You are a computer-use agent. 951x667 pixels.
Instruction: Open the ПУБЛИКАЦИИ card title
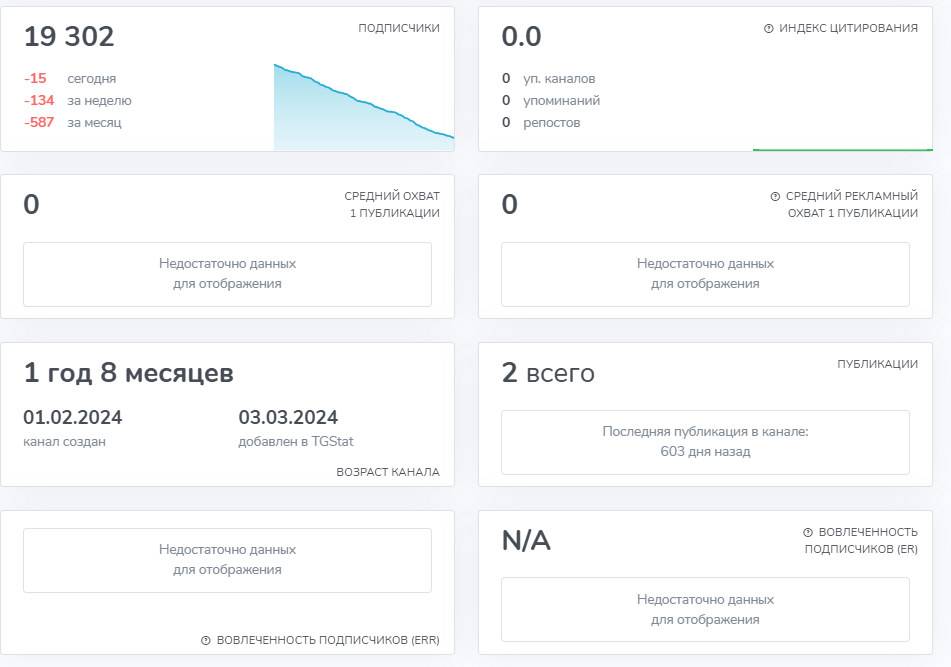(x=877, y=365)
